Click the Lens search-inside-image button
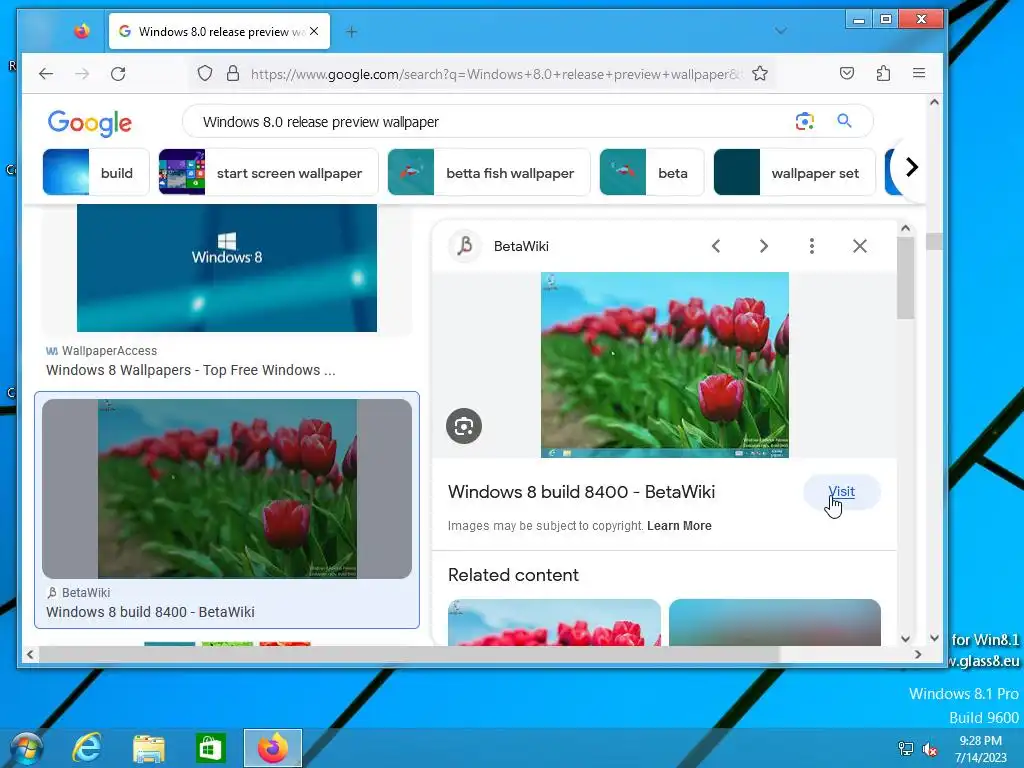Viewport: 1024px width, 768px height. [464, 426]
